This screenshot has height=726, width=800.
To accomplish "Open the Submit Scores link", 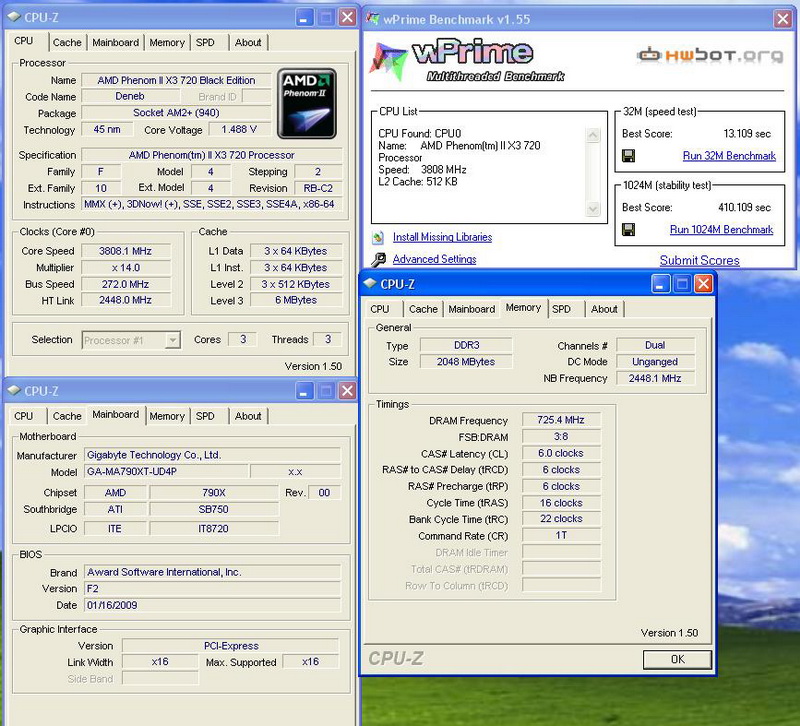I will [699, 260].
